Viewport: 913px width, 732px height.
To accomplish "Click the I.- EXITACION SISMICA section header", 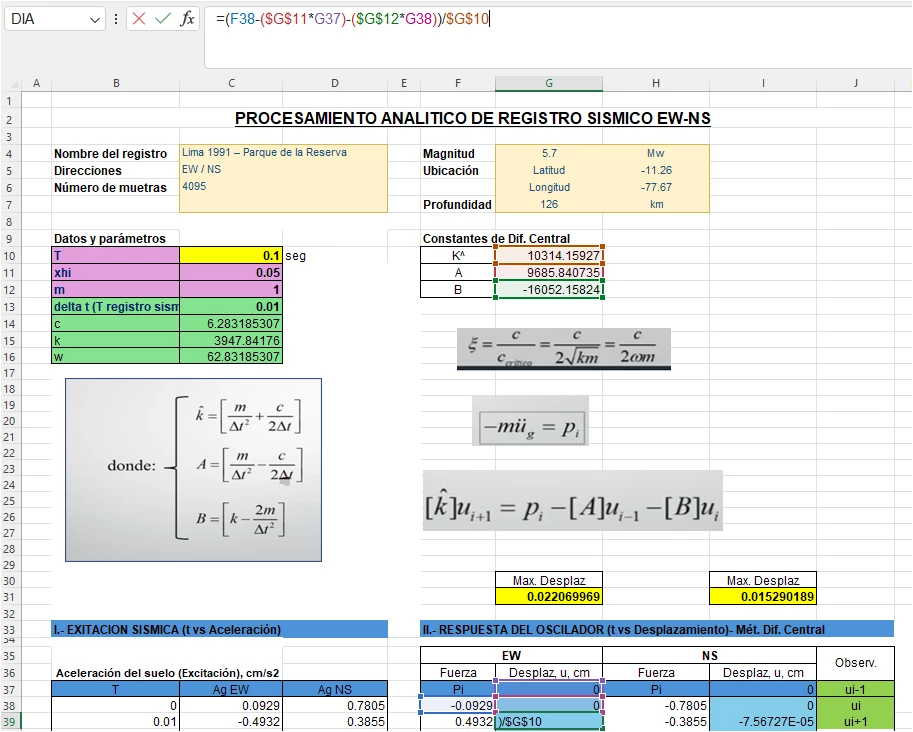I will [220, 629].
